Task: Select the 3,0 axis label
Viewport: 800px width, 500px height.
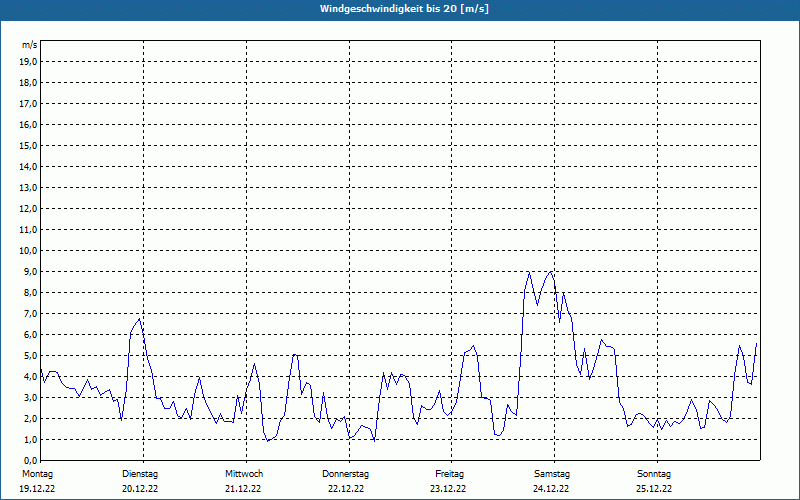Action: click(30, 397)
